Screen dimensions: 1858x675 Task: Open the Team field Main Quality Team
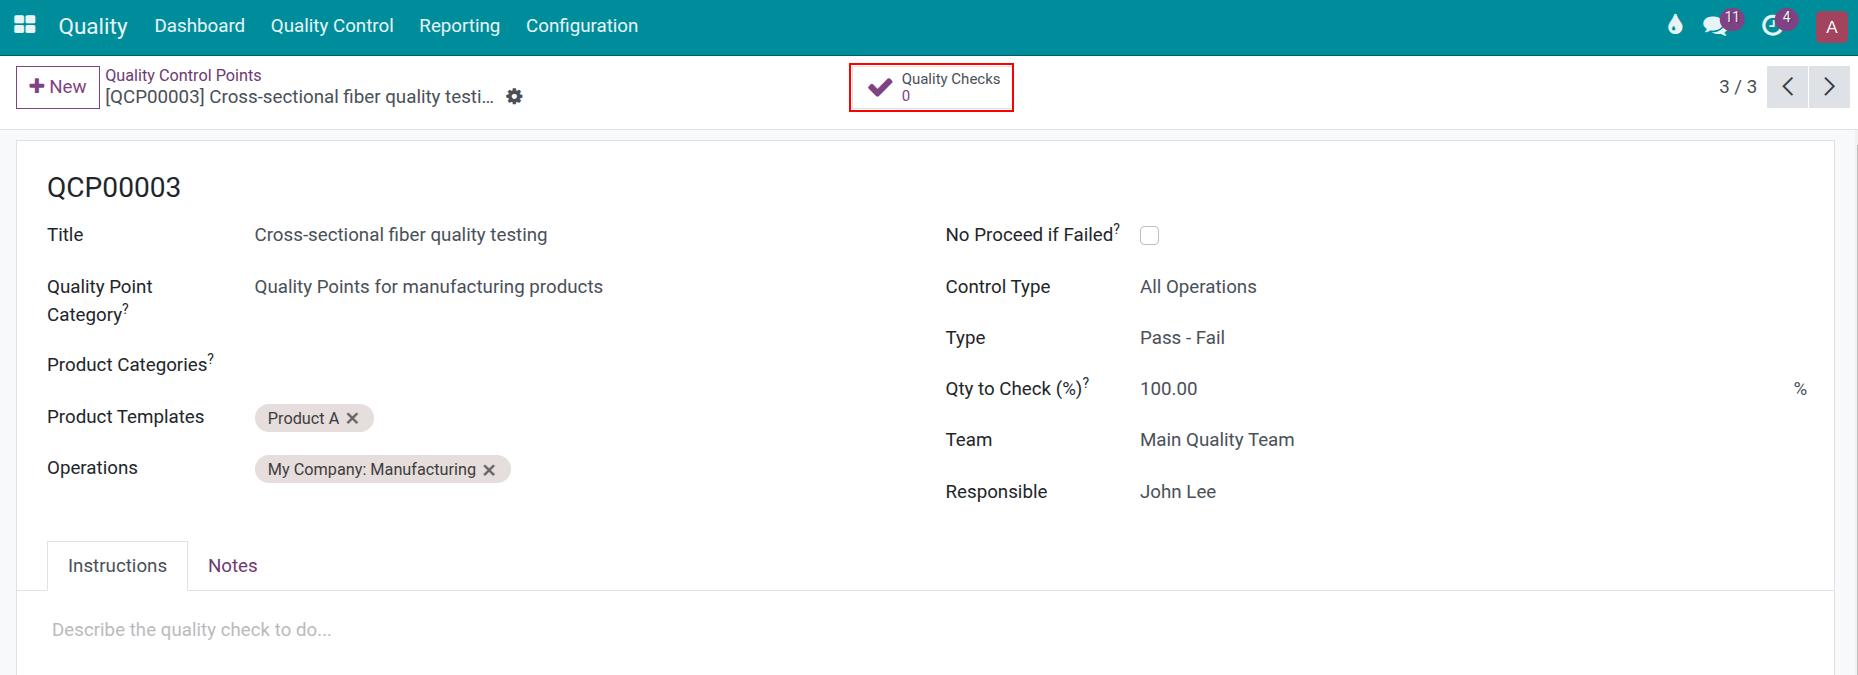(x=1473, y=440)
